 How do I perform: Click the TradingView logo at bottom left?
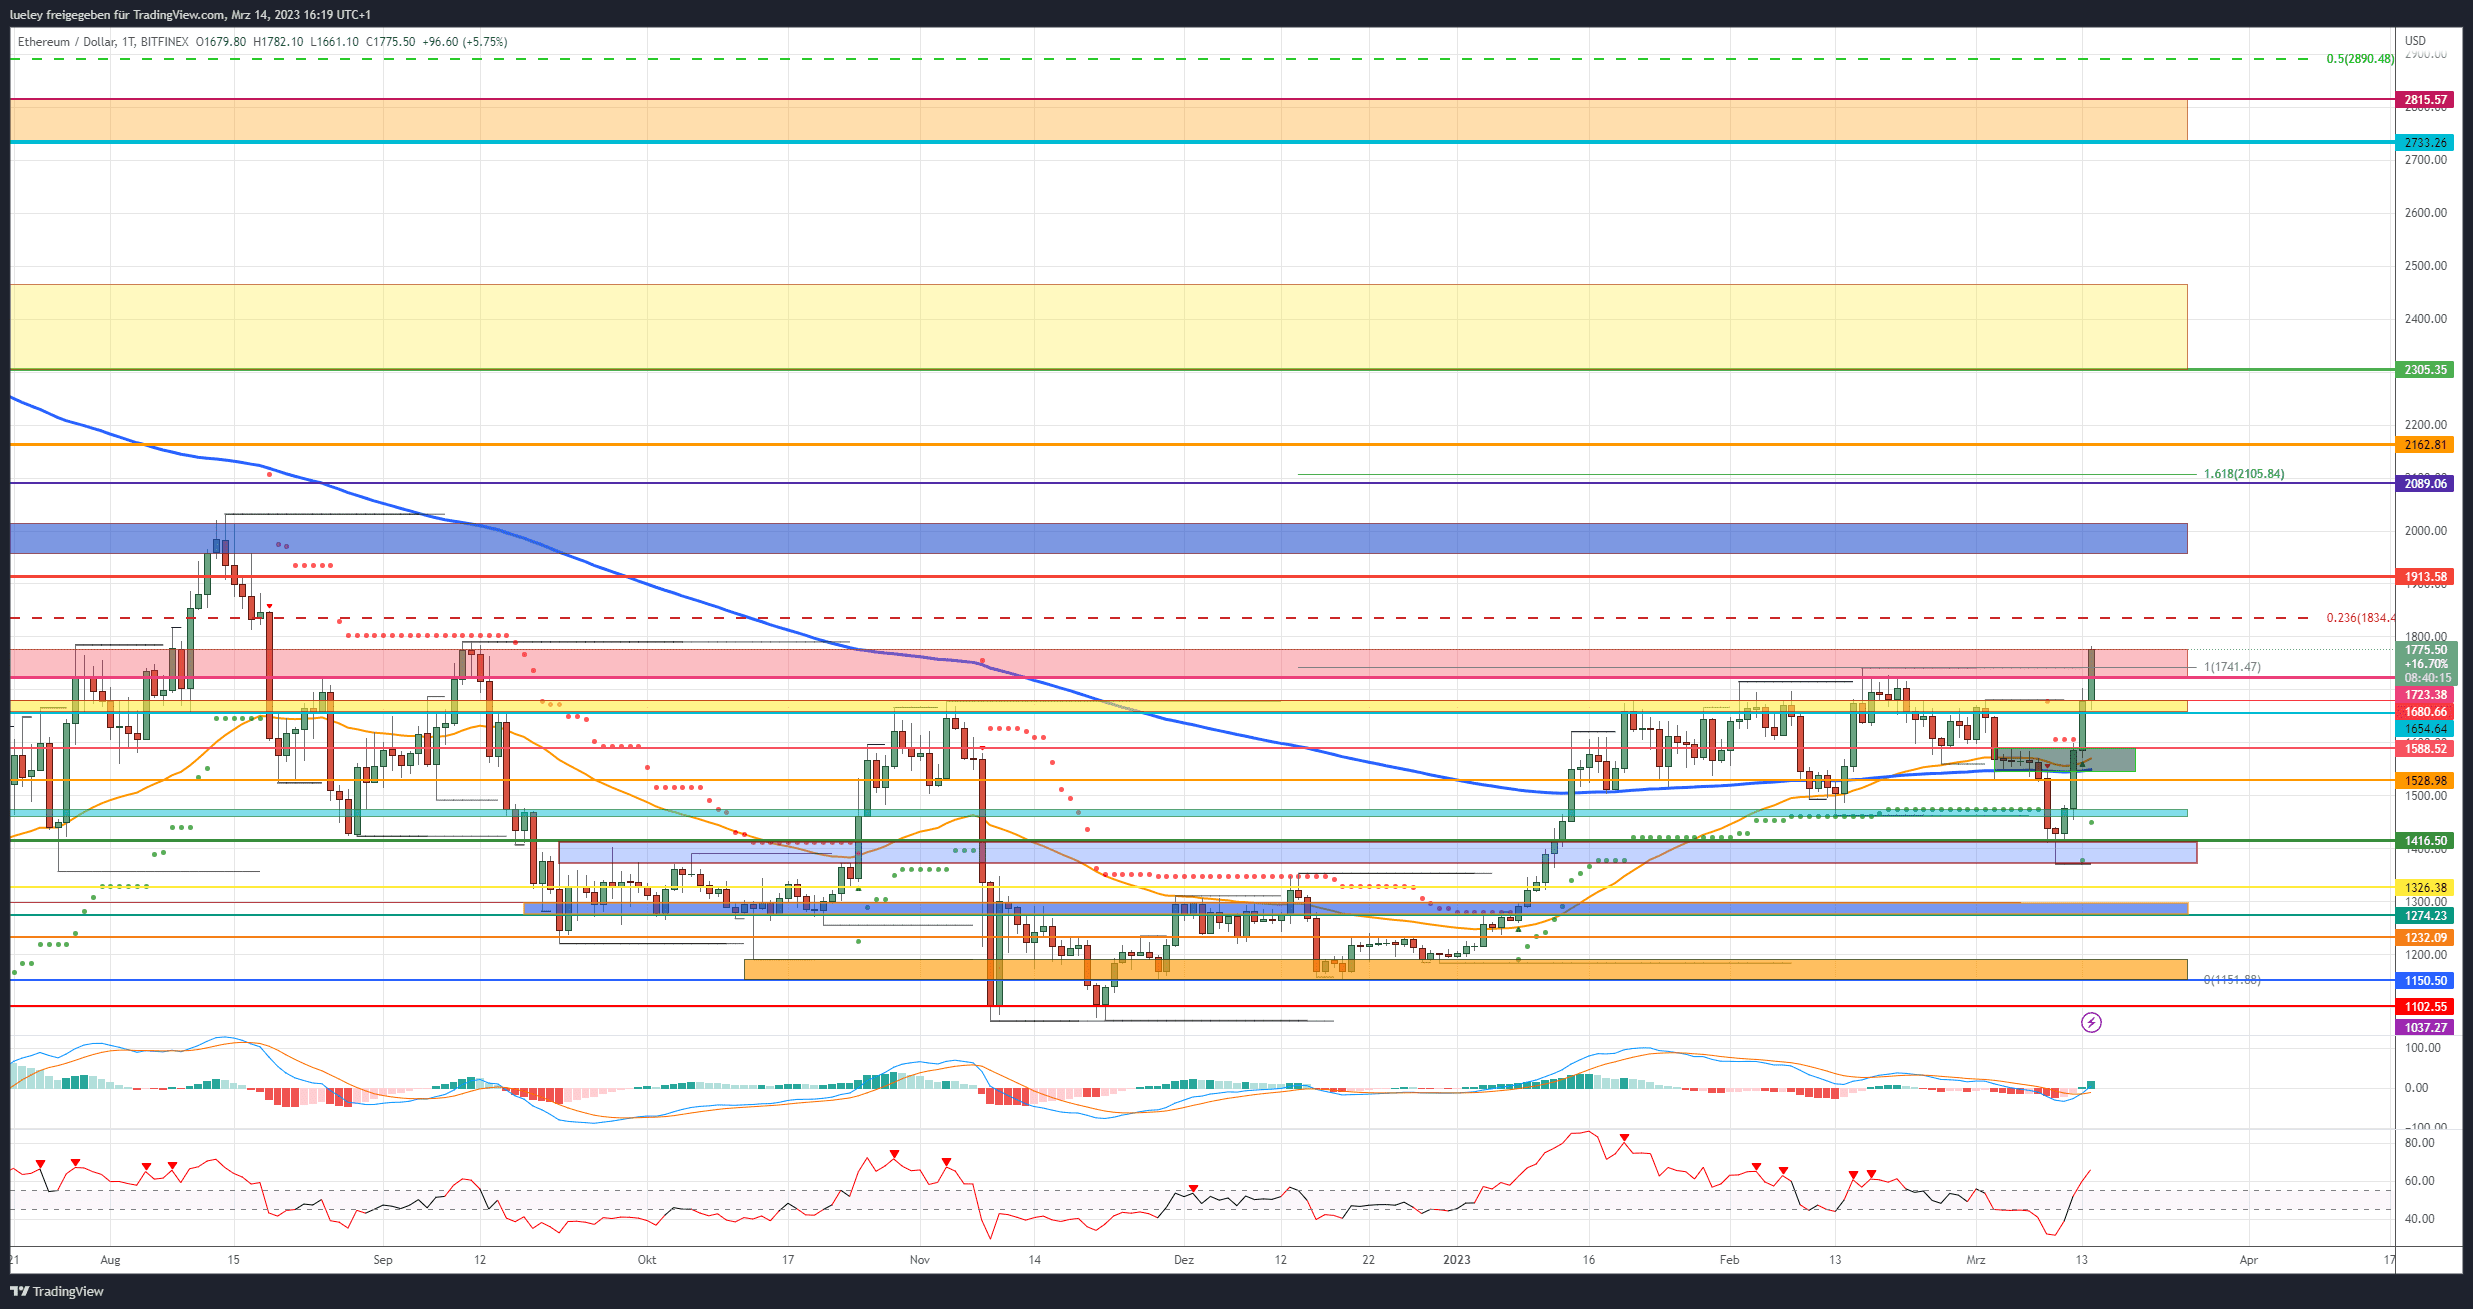click(57, 1291)
